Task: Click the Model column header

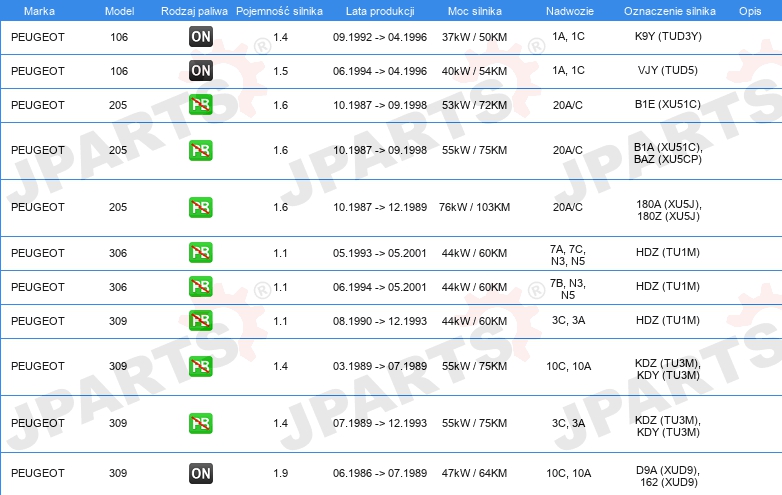Action: (x=119, y=11)
